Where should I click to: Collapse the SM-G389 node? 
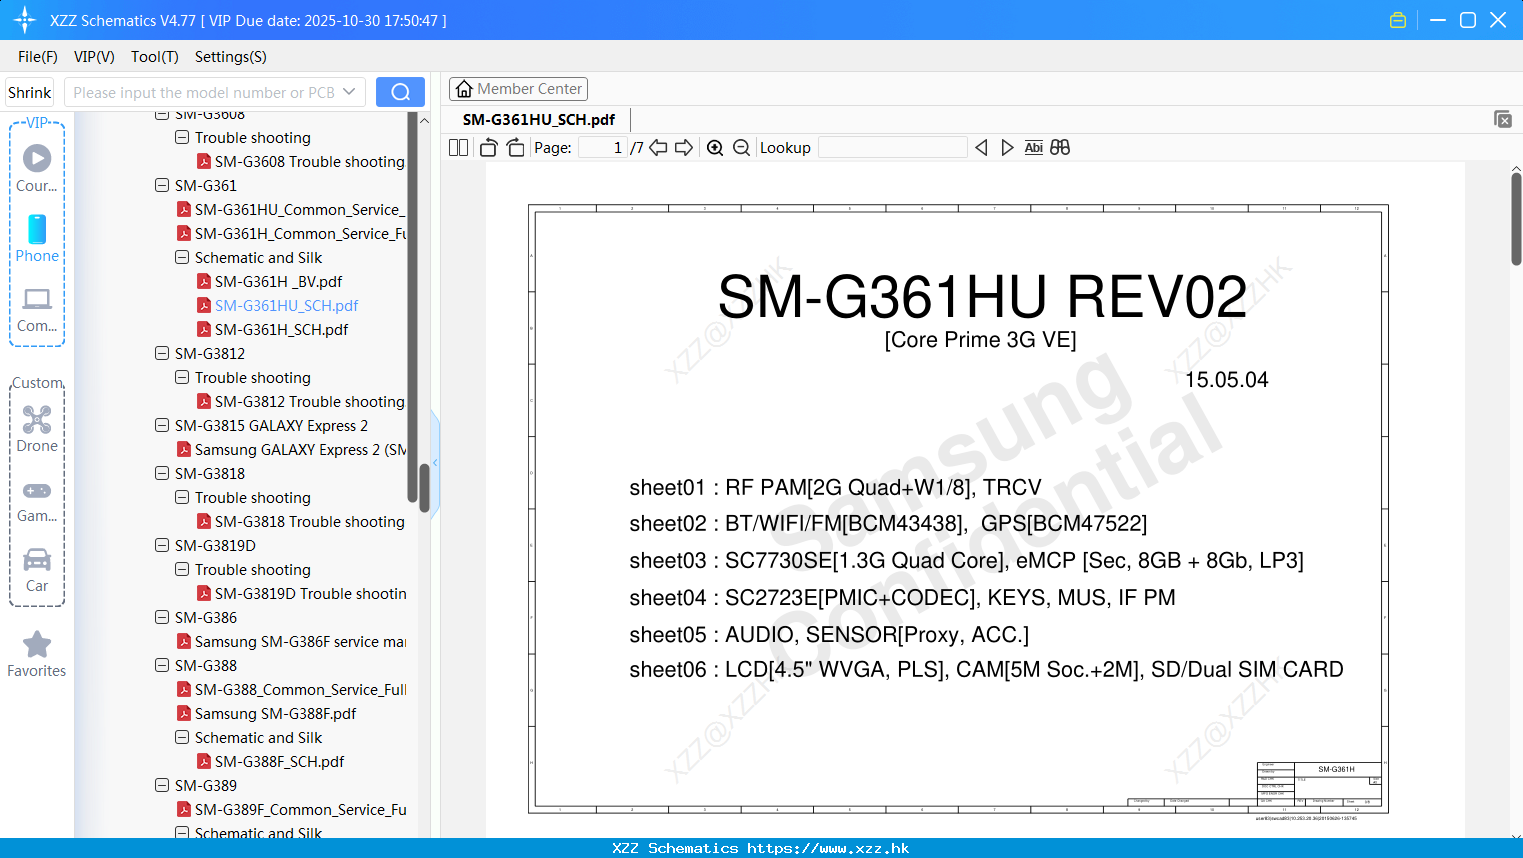point(162,785)
